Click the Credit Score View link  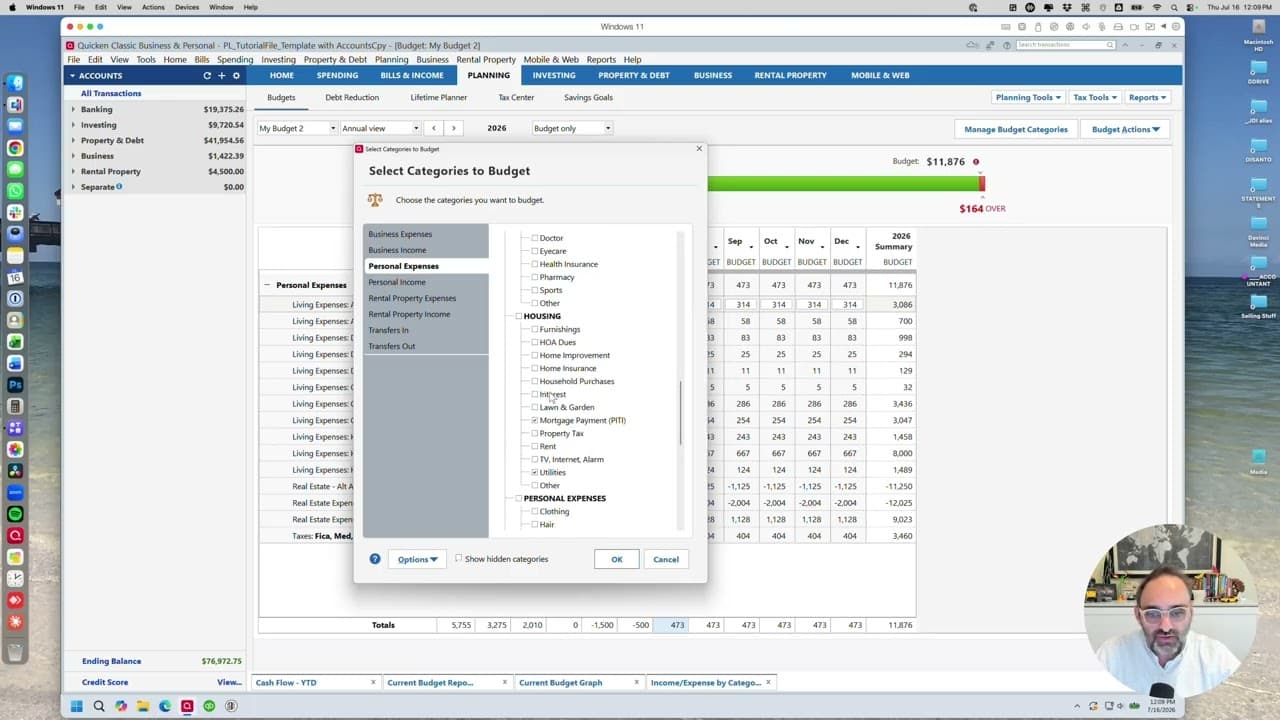[228, 682]
